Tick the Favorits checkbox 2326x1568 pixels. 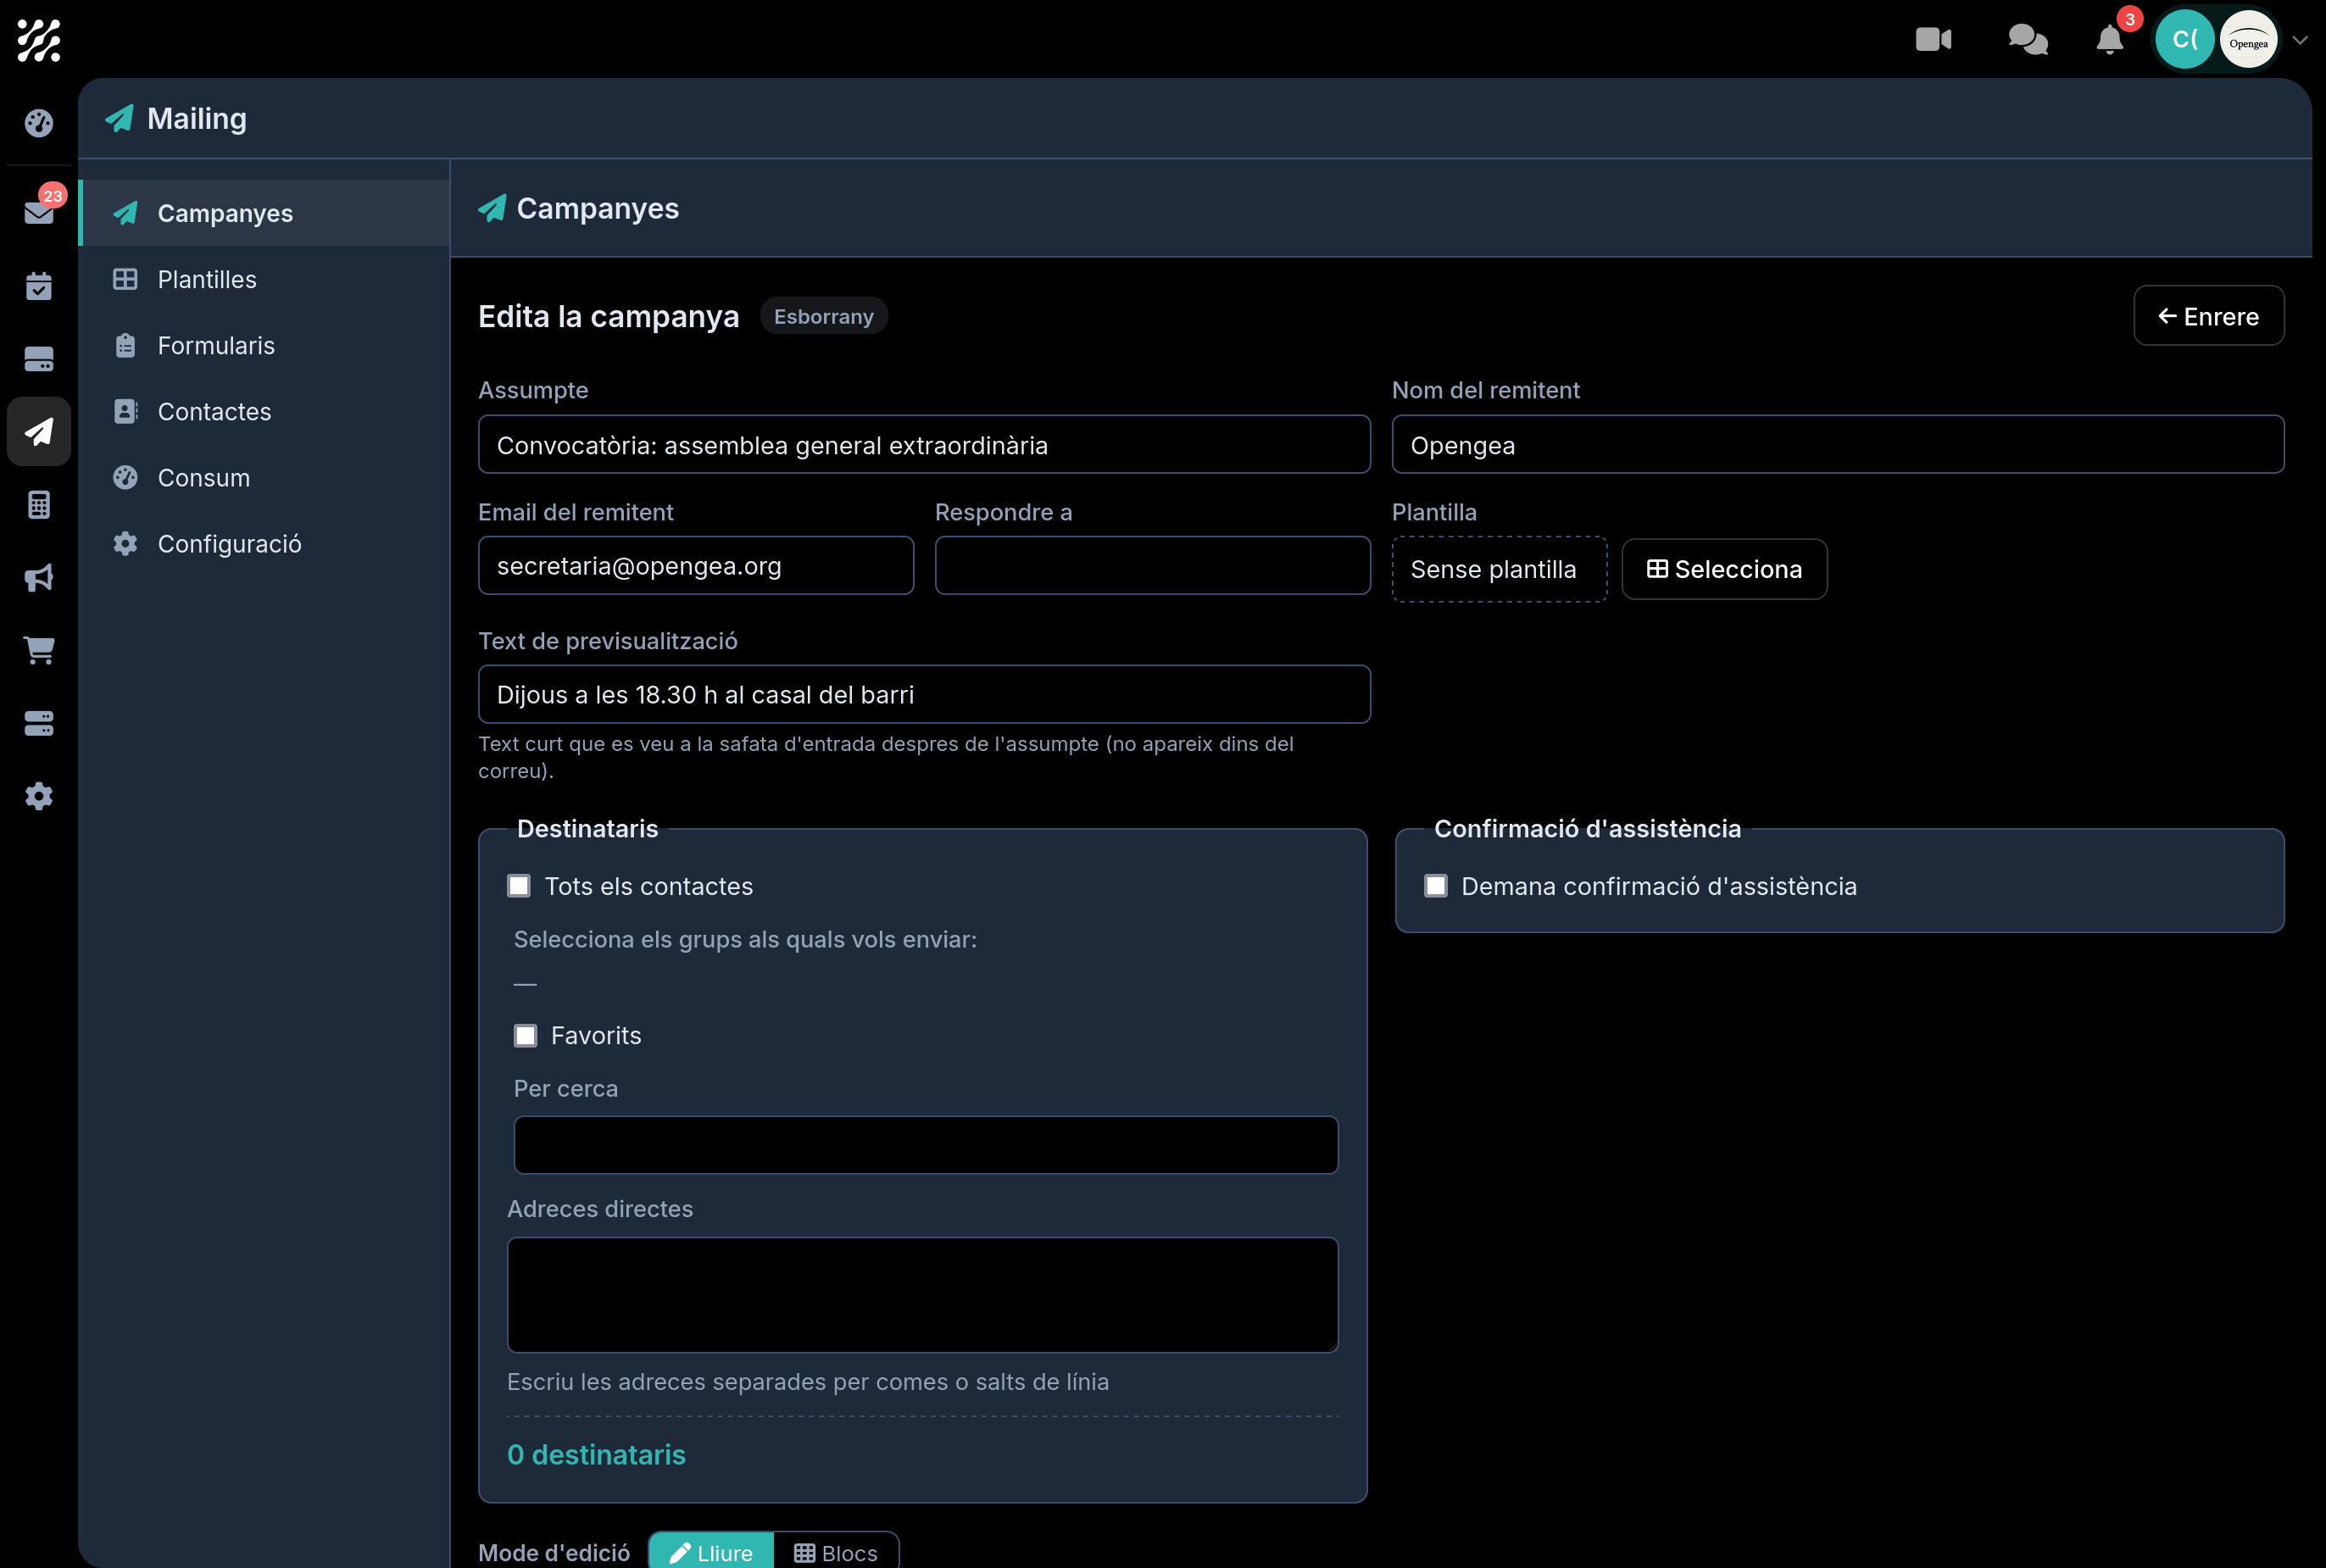point(525,1035)
